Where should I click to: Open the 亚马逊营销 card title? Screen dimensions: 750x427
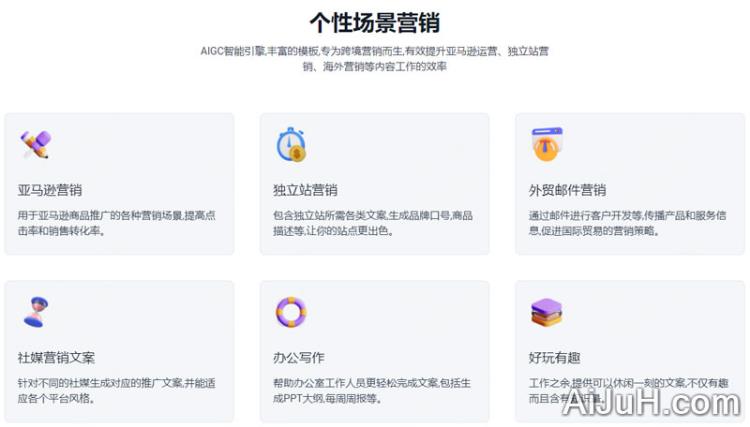click(50, 190)
